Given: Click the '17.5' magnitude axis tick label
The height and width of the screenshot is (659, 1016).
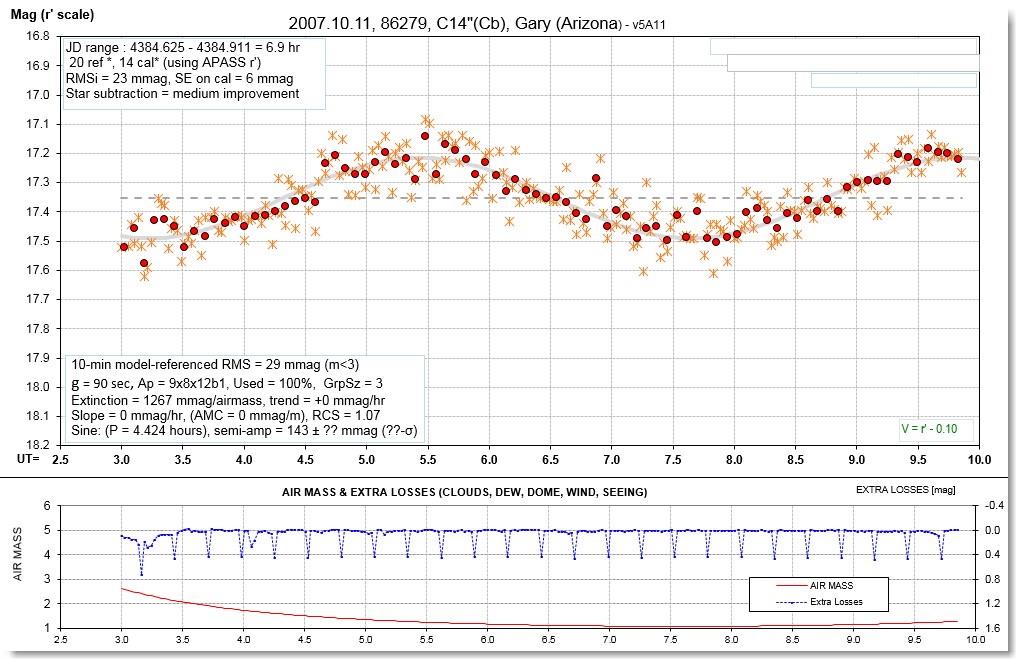Looking at the screenshot, I should click(38, 241).
